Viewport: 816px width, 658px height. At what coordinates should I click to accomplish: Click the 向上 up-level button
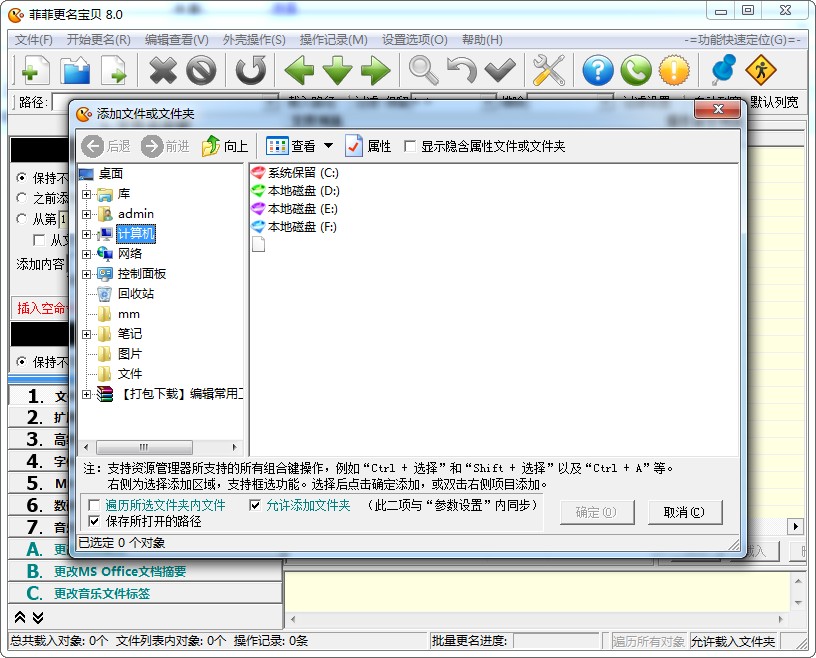point(225,146)
